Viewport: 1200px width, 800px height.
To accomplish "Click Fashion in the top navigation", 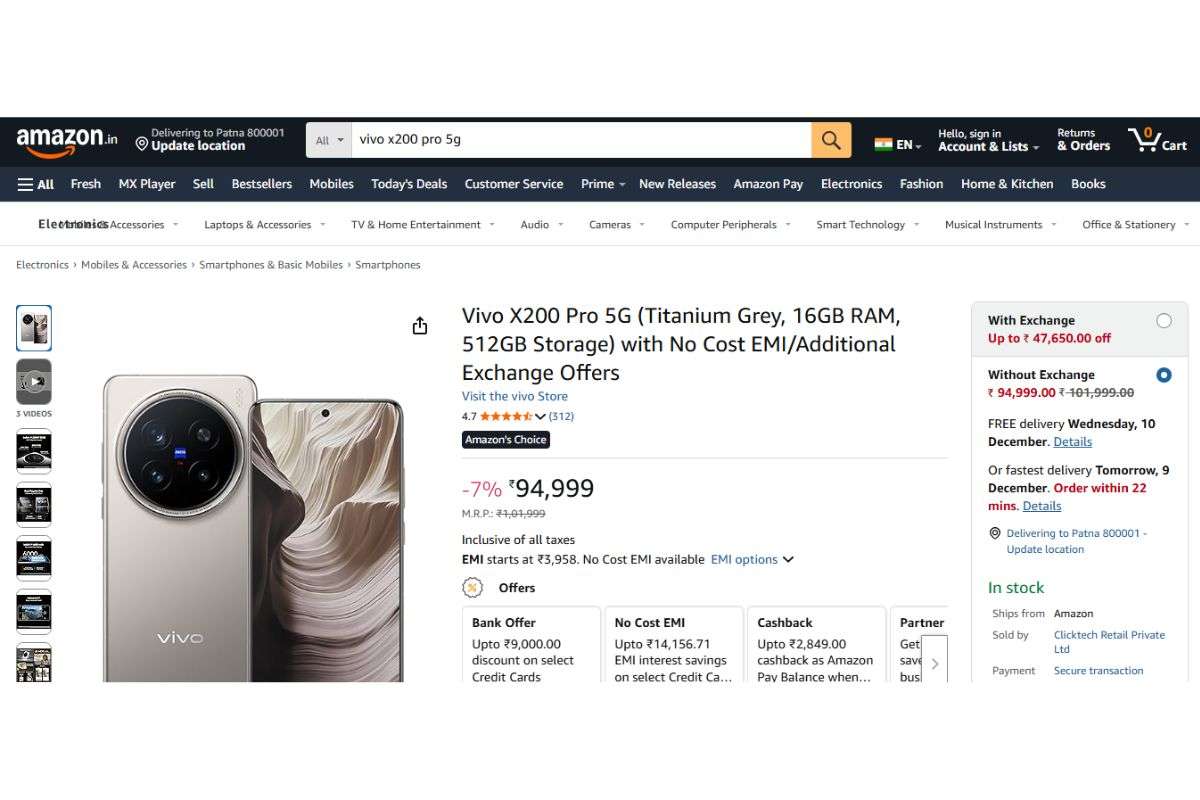I will [920, 184].
